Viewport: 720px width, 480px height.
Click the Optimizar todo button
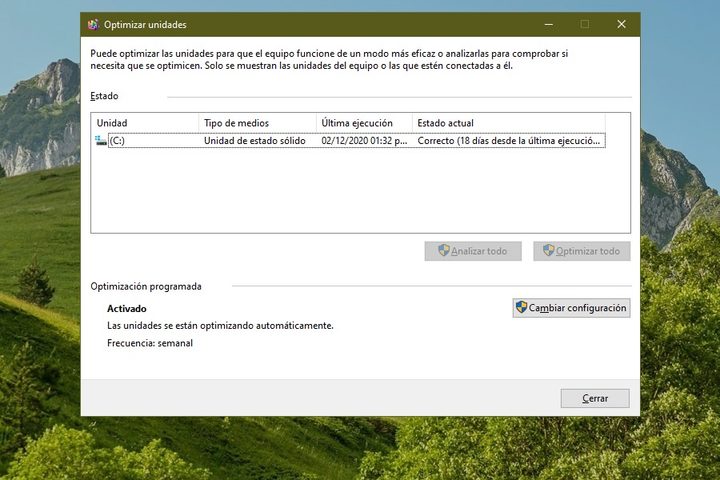click(x=582, y=251)
